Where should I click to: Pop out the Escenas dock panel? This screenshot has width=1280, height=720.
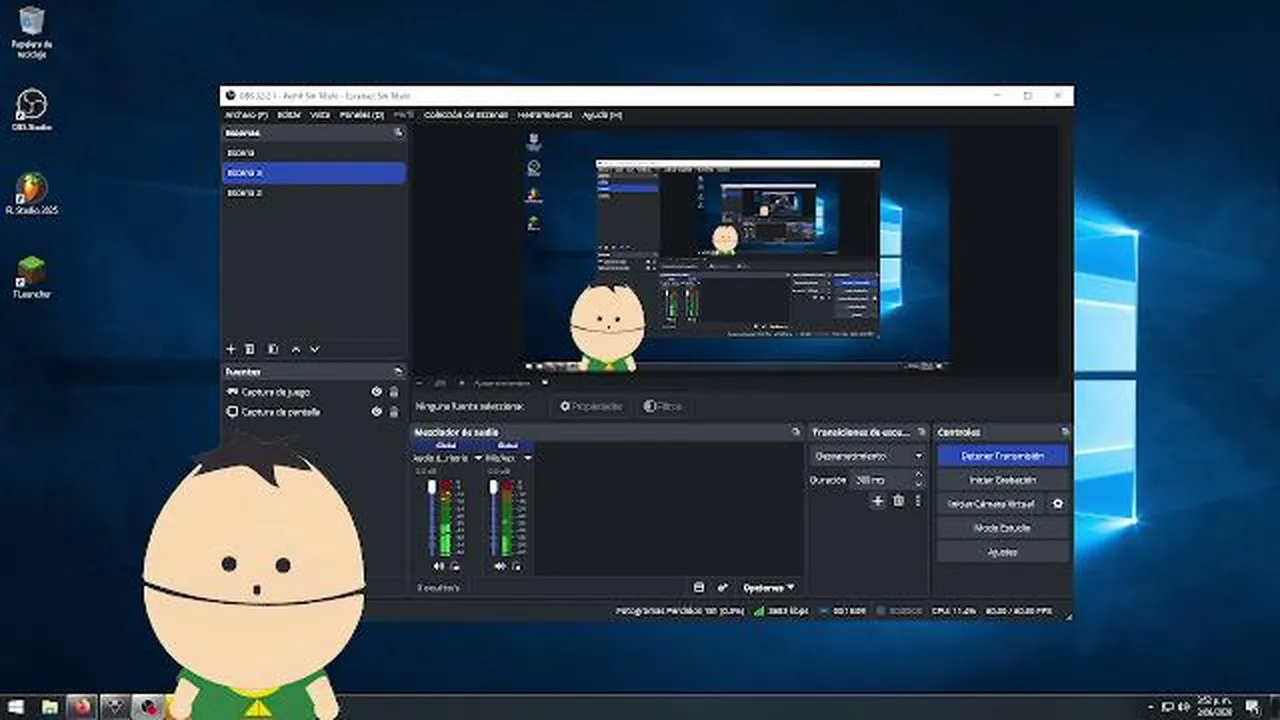[x=398, y=132]
